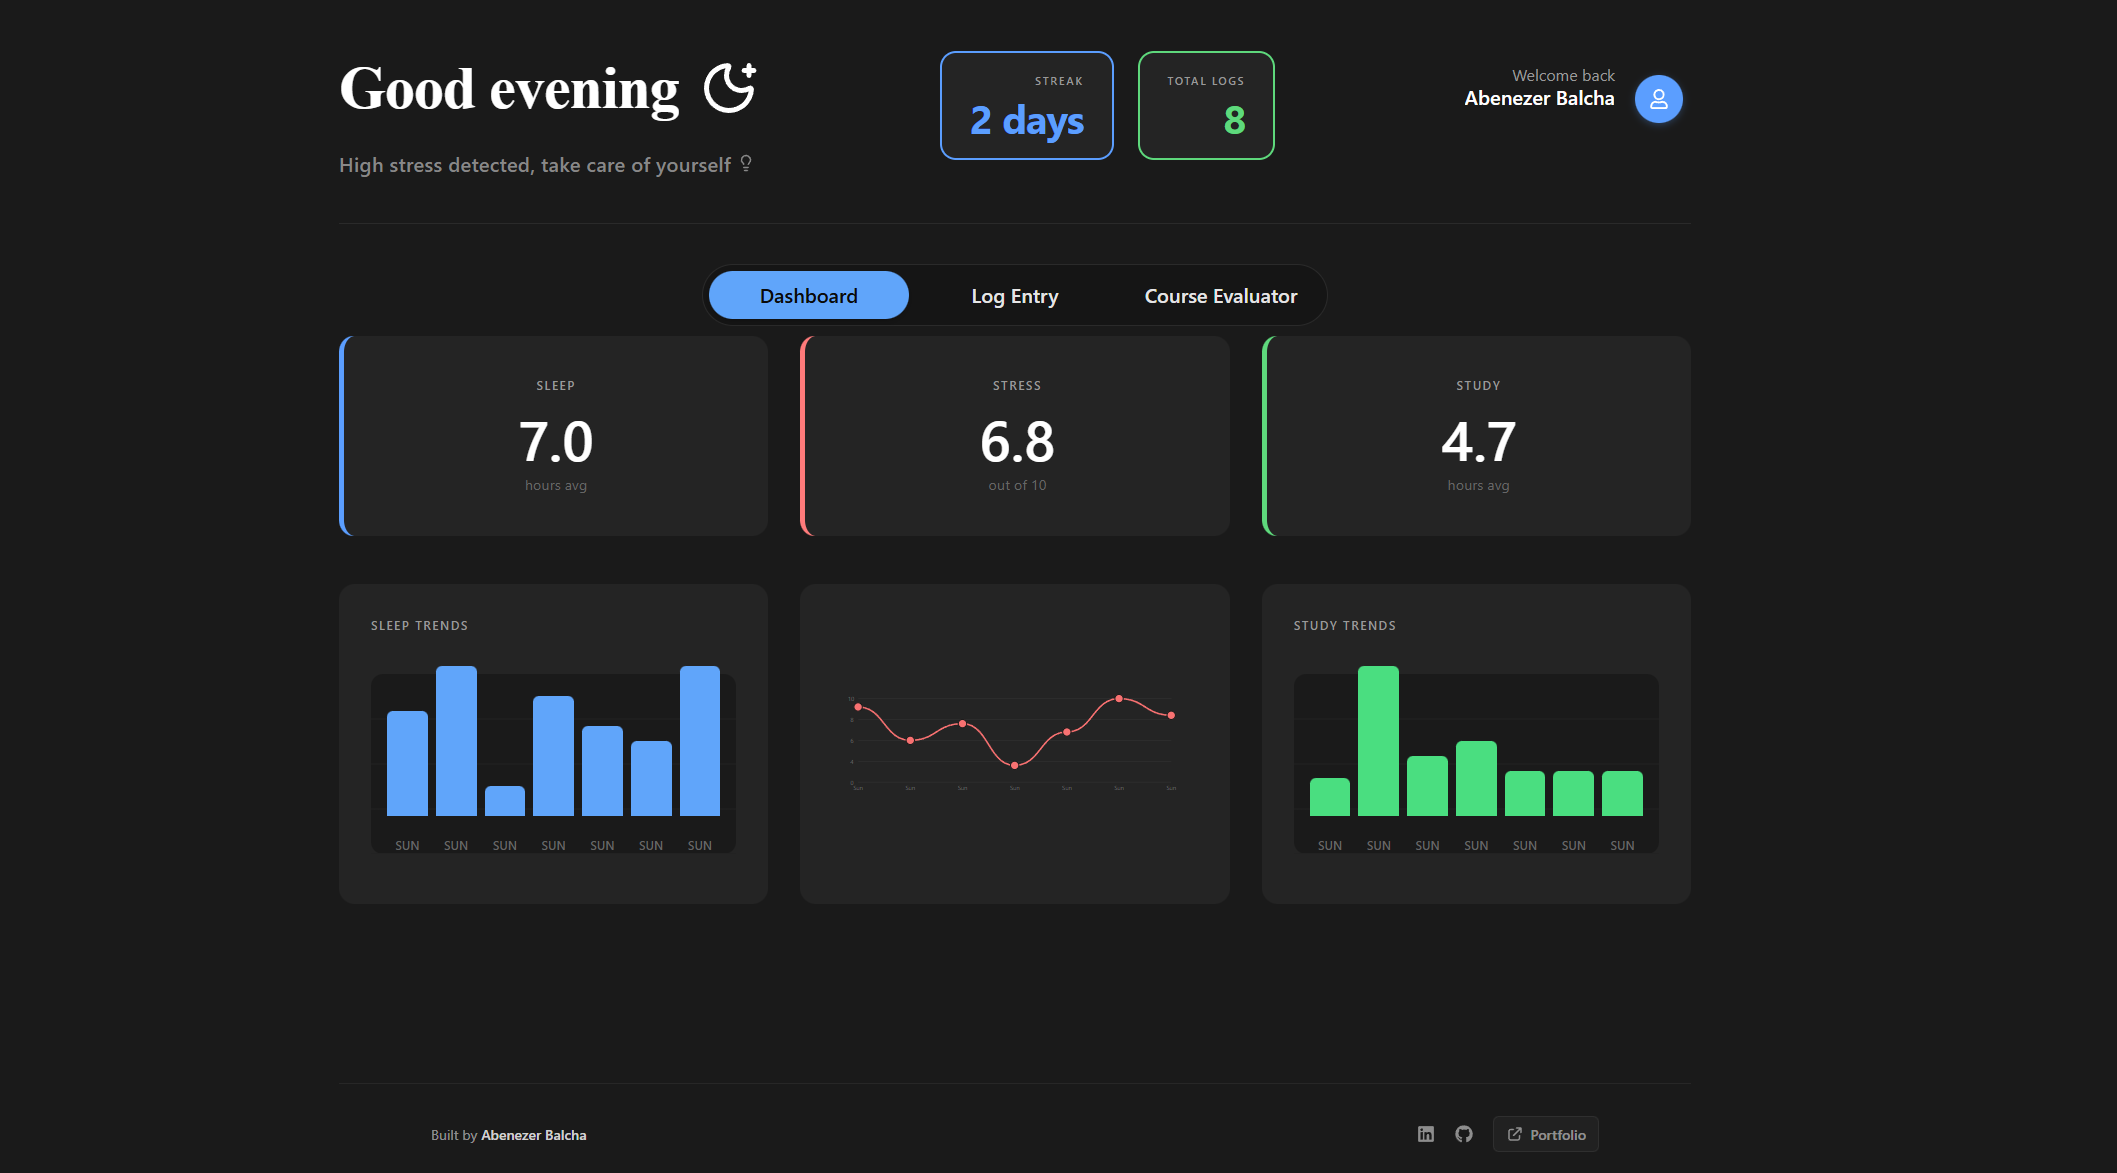
Task: Click the 'Welcome back' text
Action: coord(1563,75)
